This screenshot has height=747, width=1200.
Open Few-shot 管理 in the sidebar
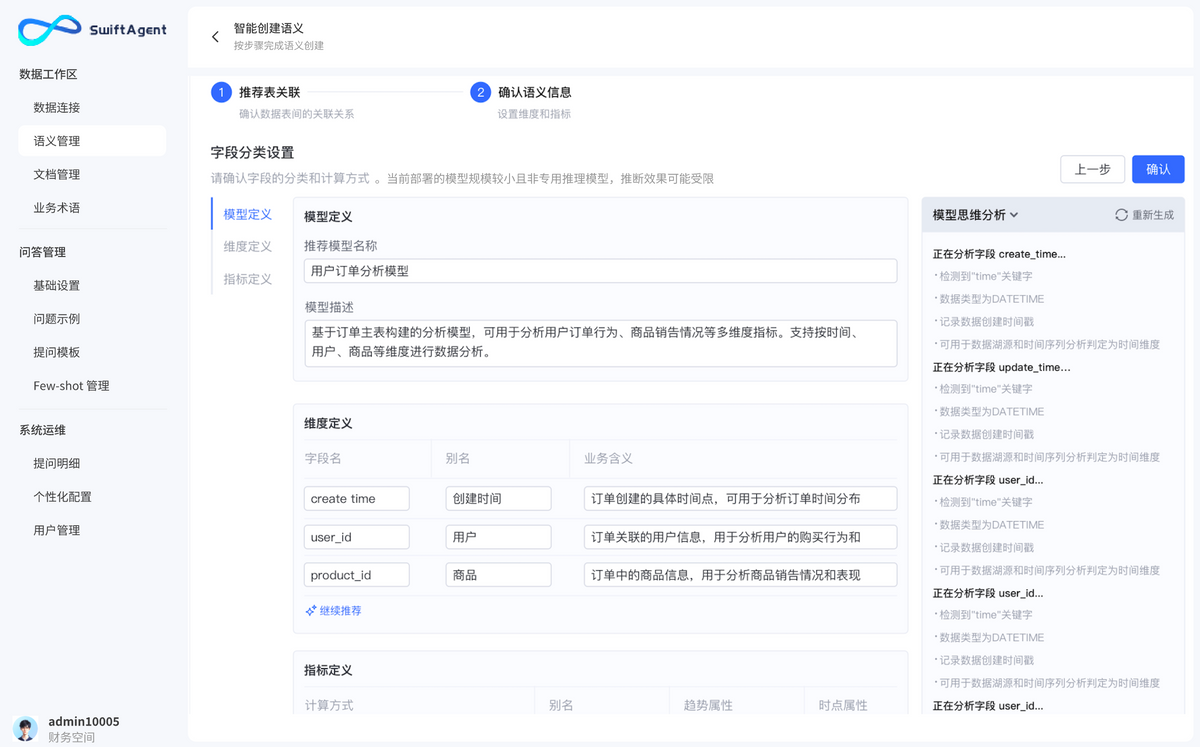[71, 386]
